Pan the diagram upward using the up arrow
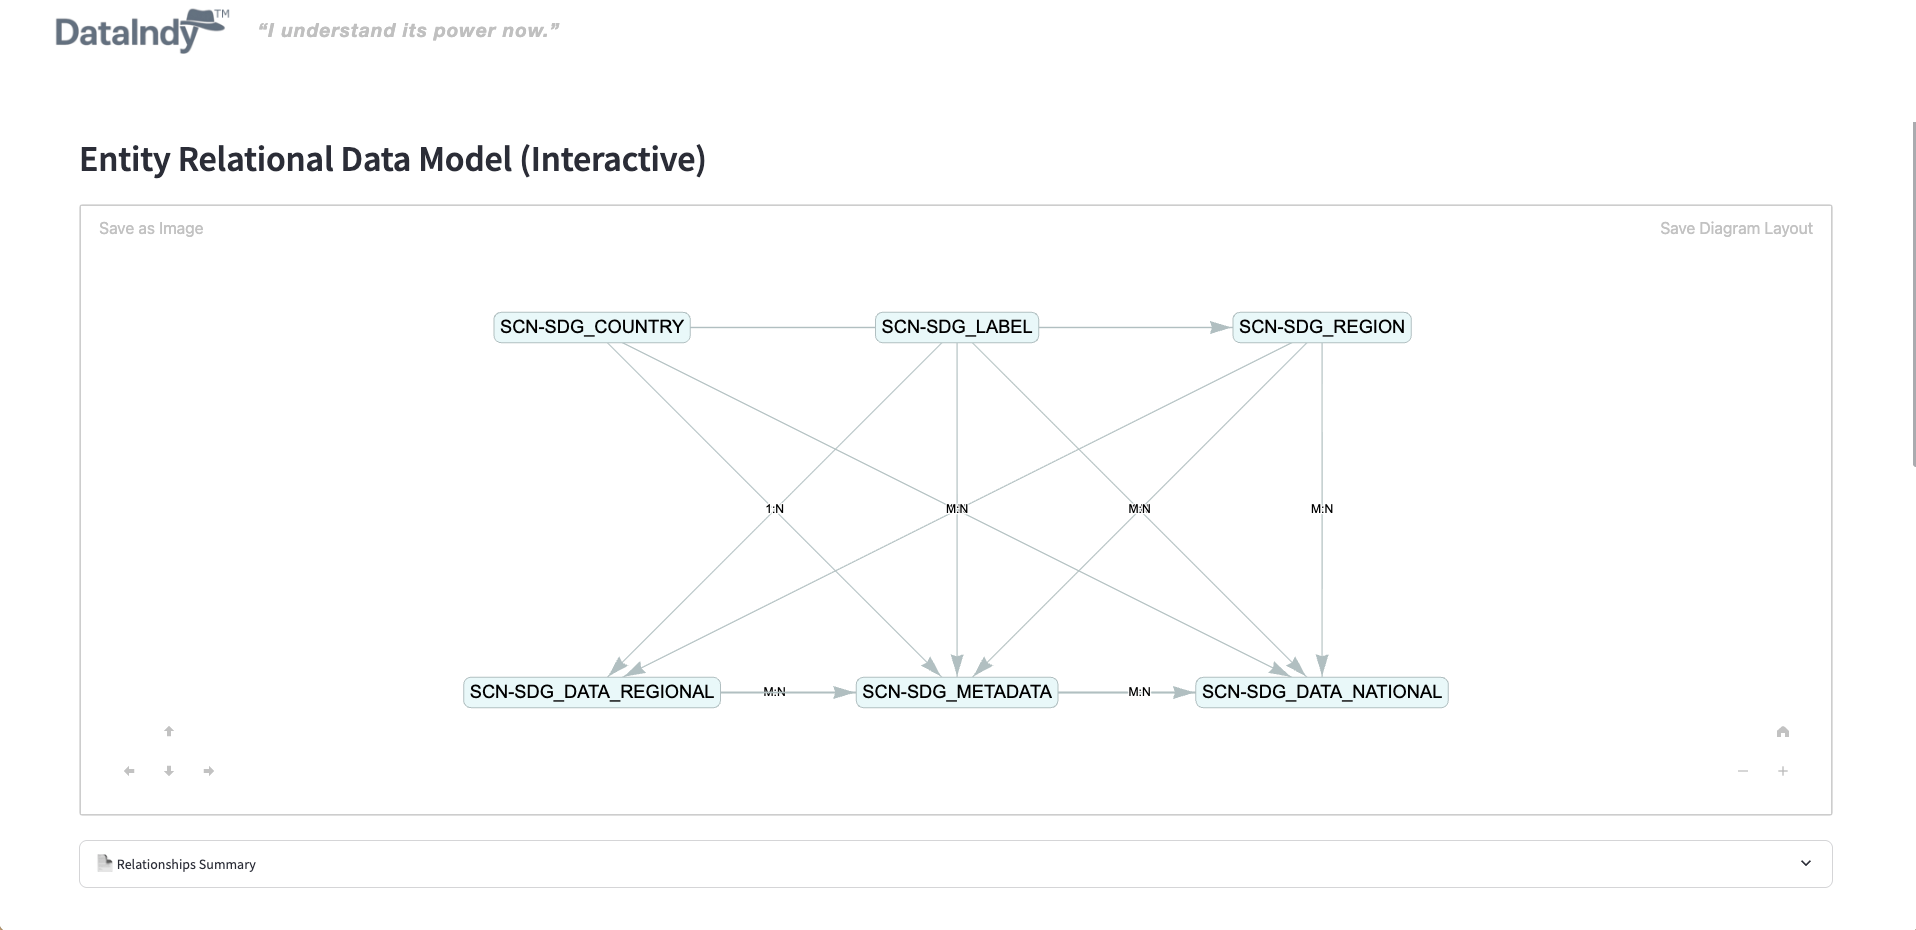1916x930 pixels. [x=169, y=732]
